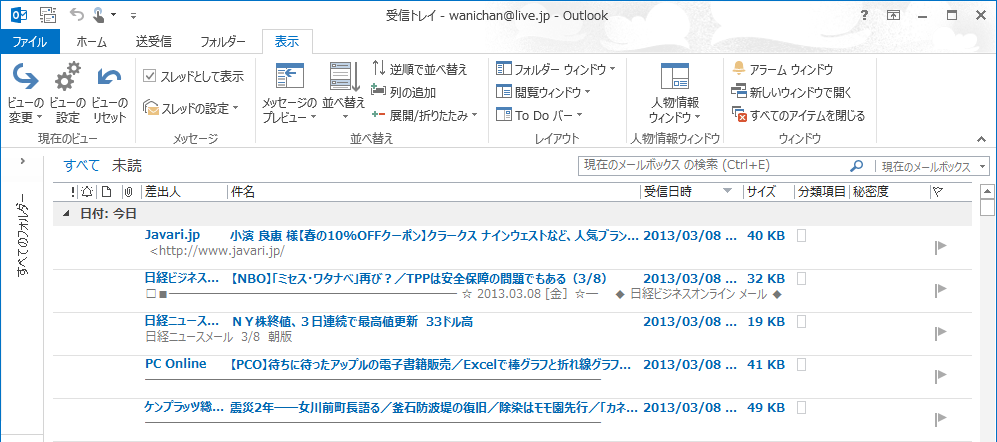Open quick access toolbar customize dropdown
Image resolution: width=997 pixels, height=442 pixels.
tap(132, 15)
